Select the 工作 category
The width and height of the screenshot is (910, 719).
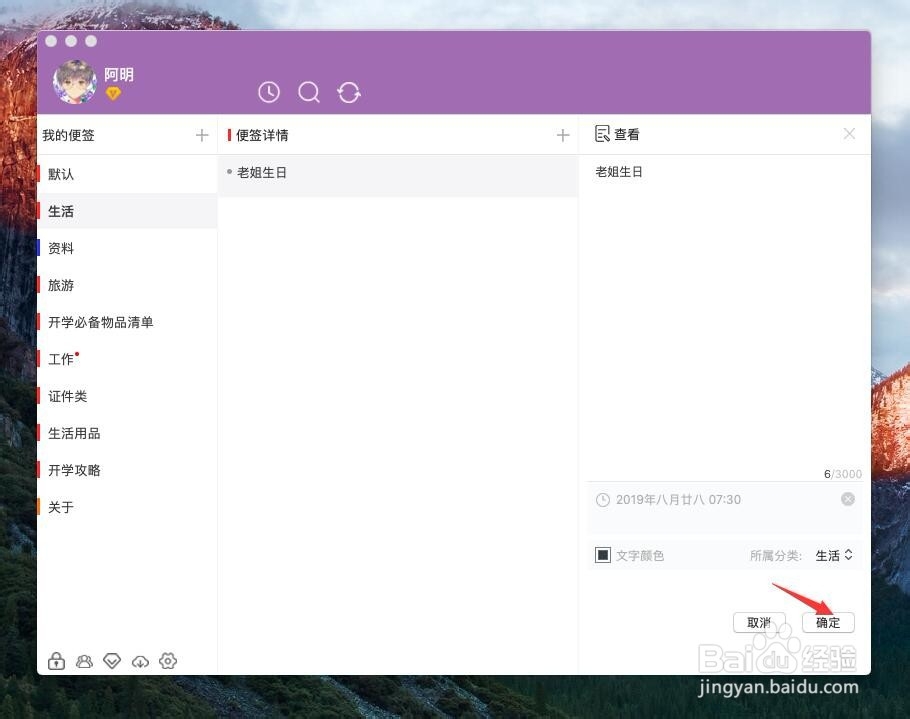tap(127, 359)
